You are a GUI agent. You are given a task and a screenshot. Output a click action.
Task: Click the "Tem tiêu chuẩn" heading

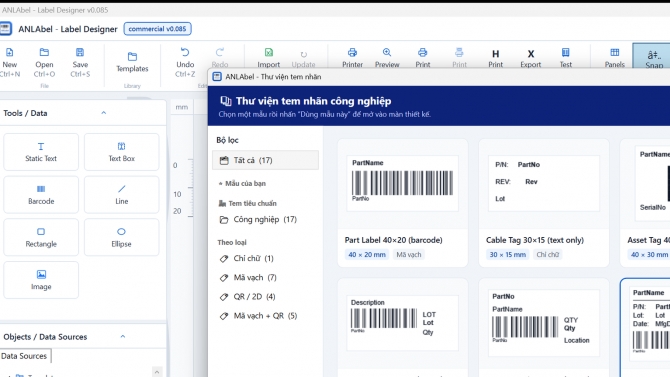[x=248, y=203]
